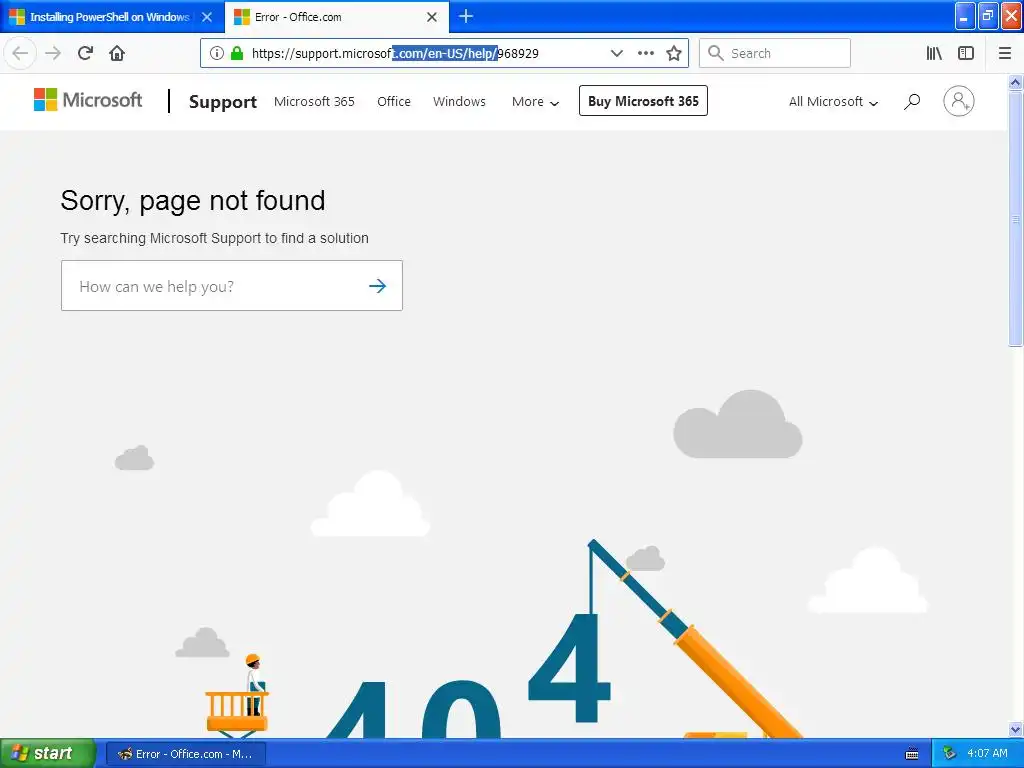Click Try searching Microsoft Support text
This screenshot has width=1024, height=768.
tap(214, 238)
